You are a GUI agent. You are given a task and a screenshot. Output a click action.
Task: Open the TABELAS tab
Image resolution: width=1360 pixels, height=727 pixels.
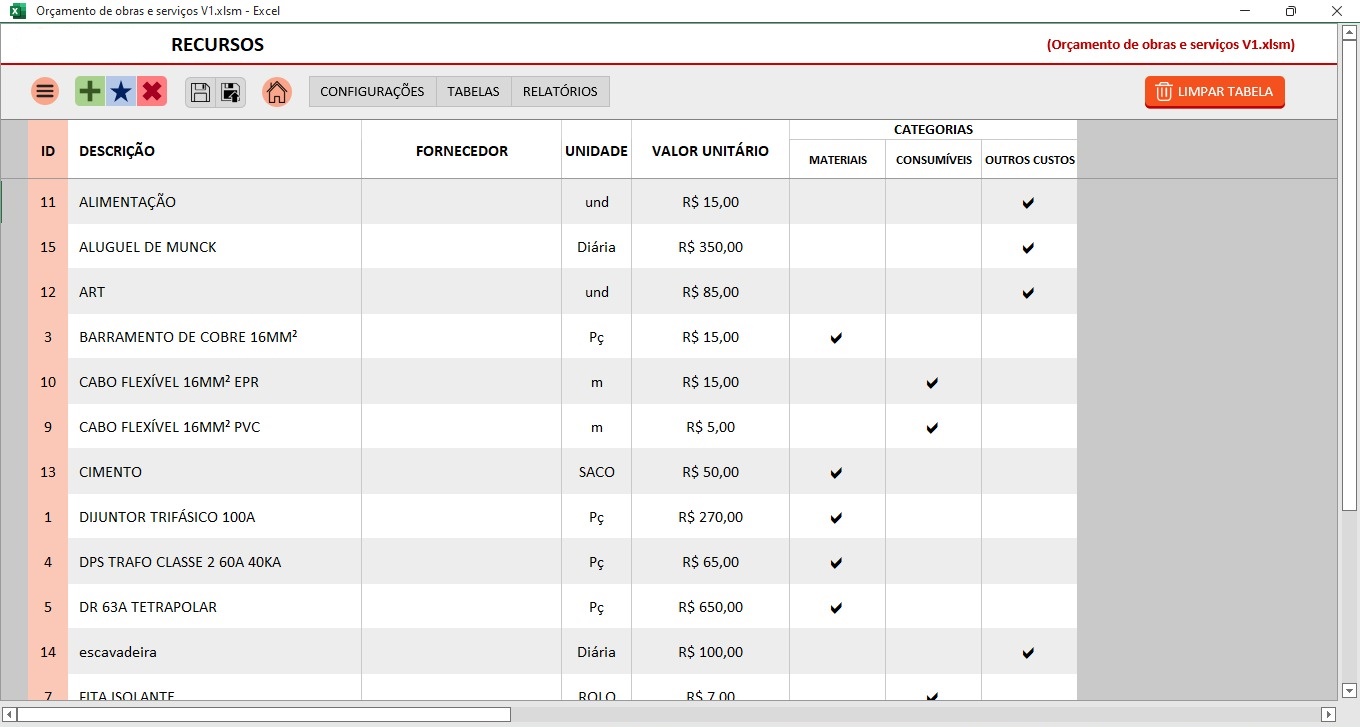point(473,91)
